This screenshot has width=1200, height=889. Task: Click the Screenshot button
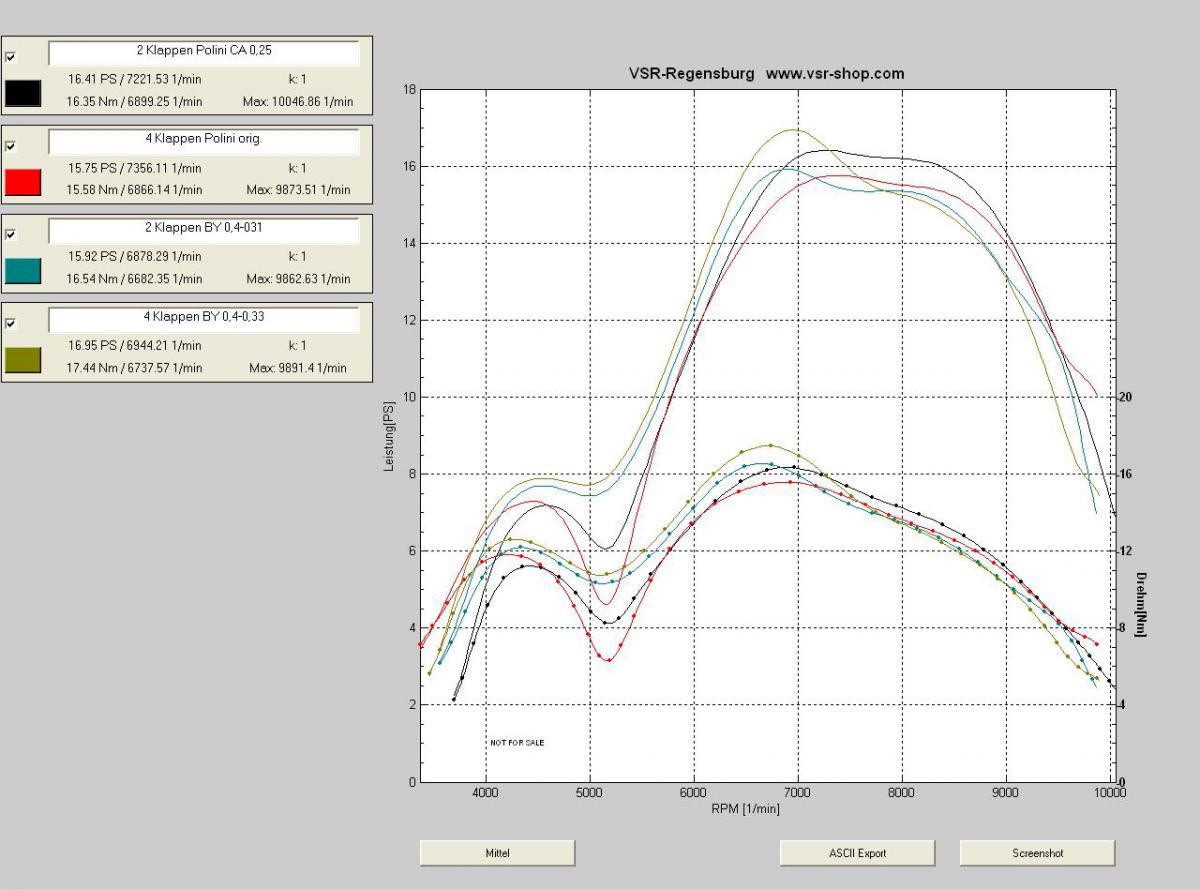(x=1037, y=853)
